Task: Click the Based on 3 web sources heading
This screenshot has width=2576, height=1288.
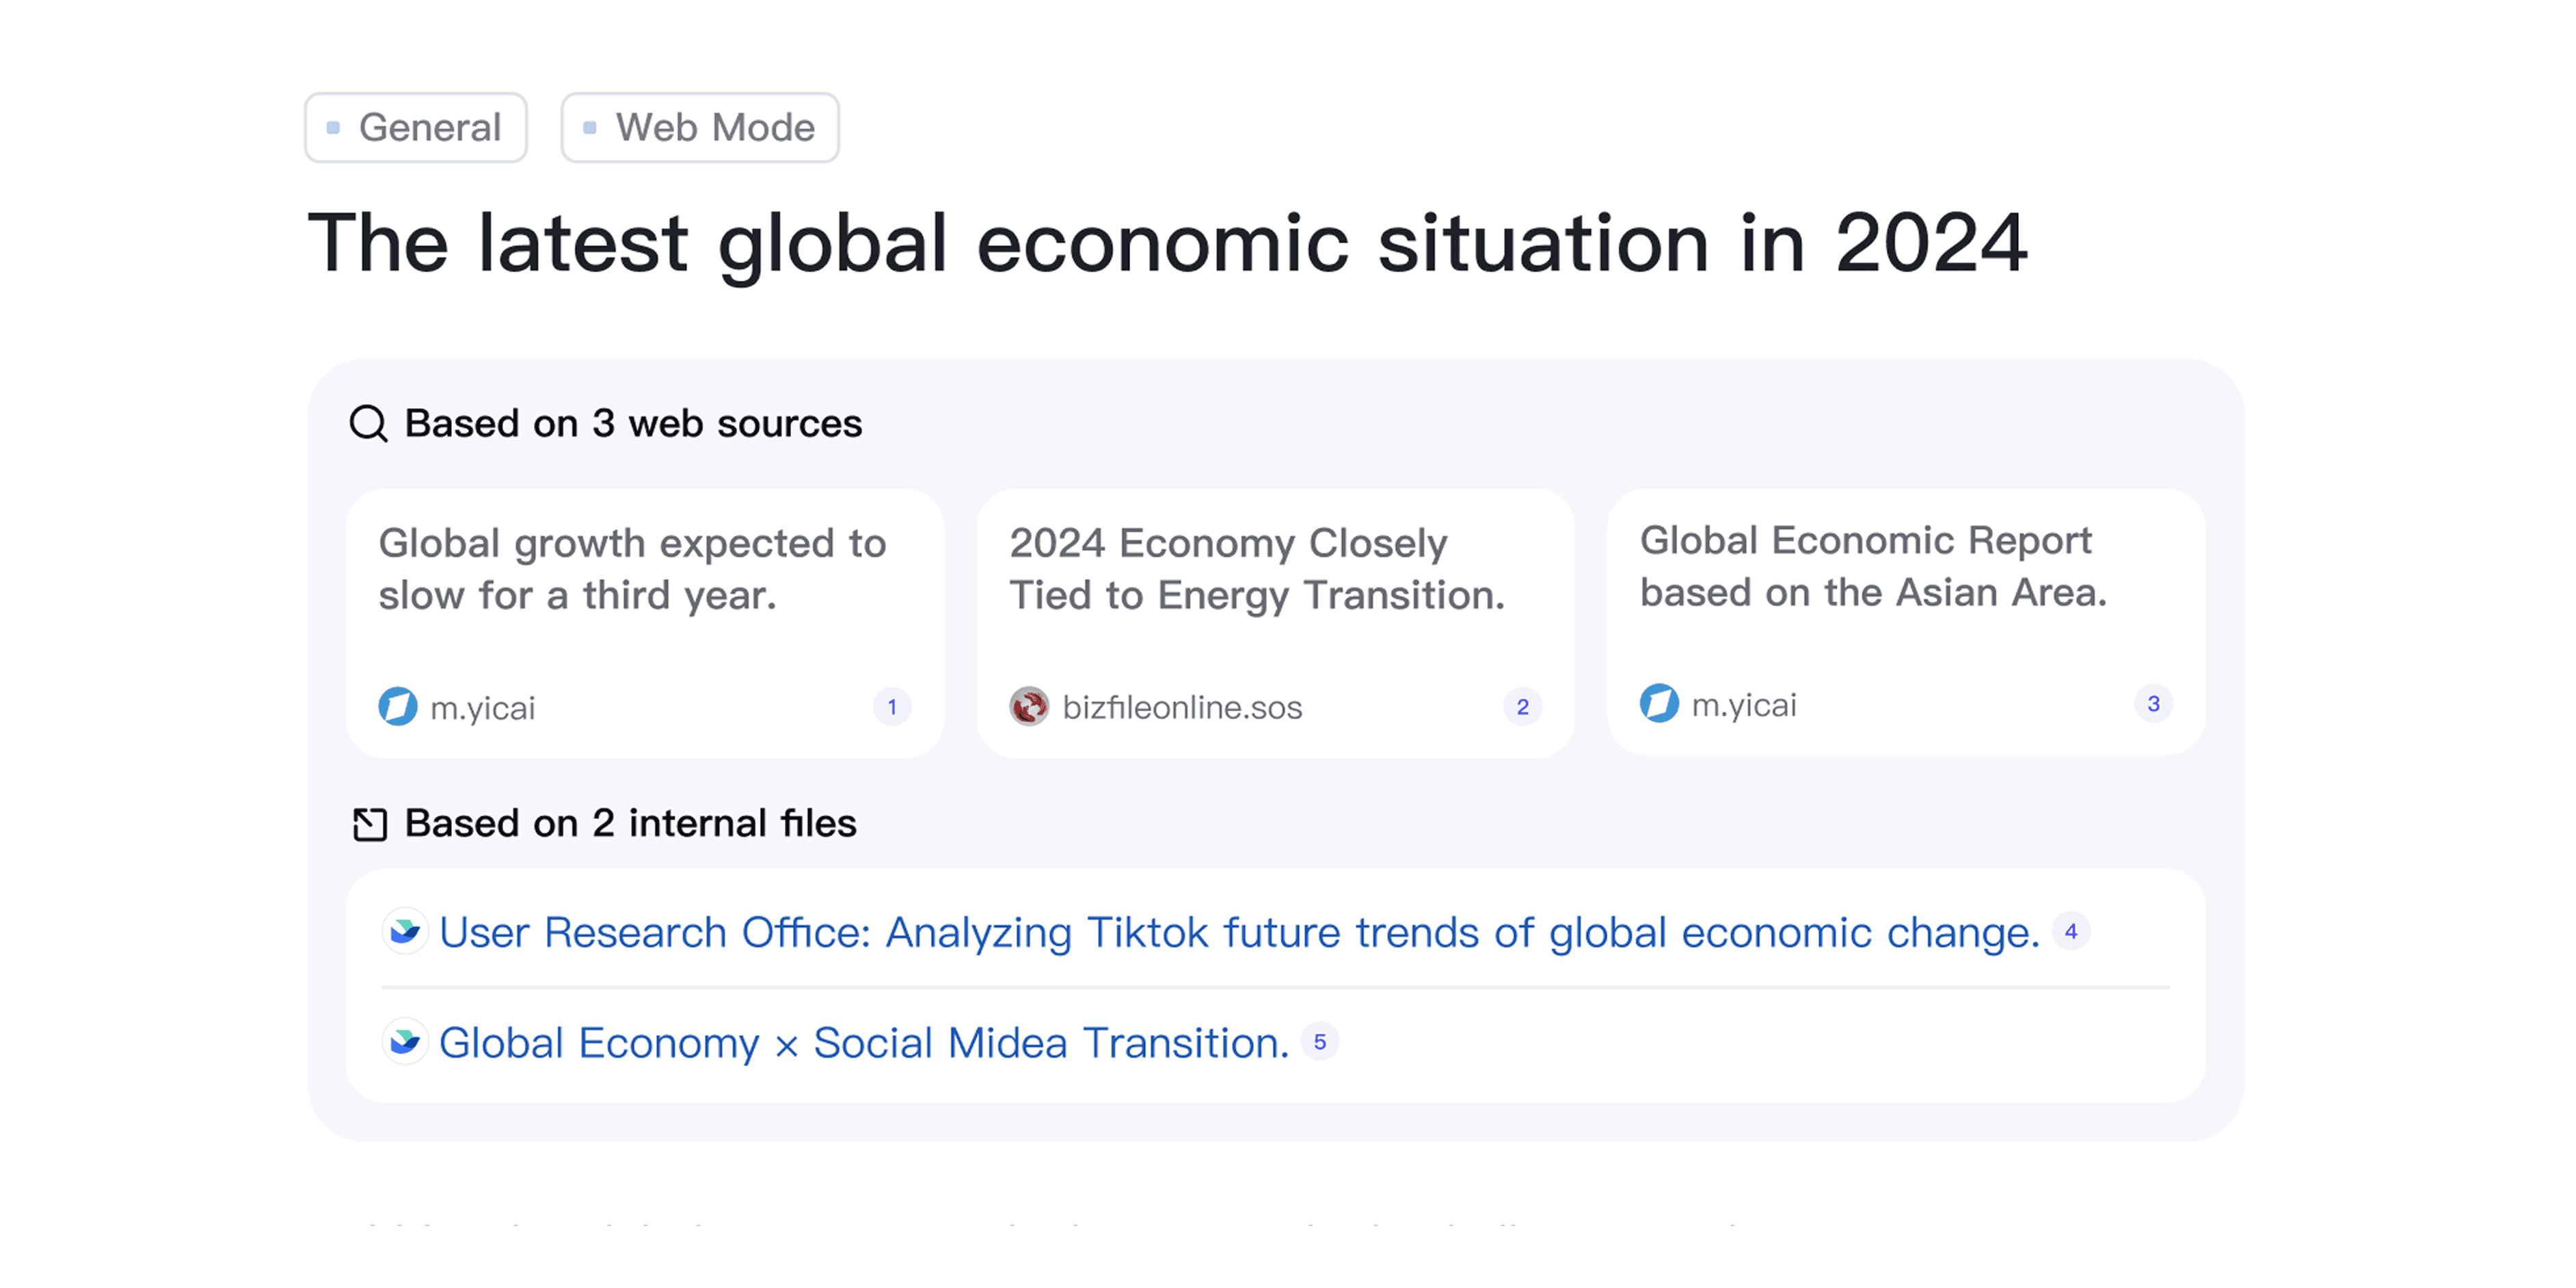Action: (633, 423)
